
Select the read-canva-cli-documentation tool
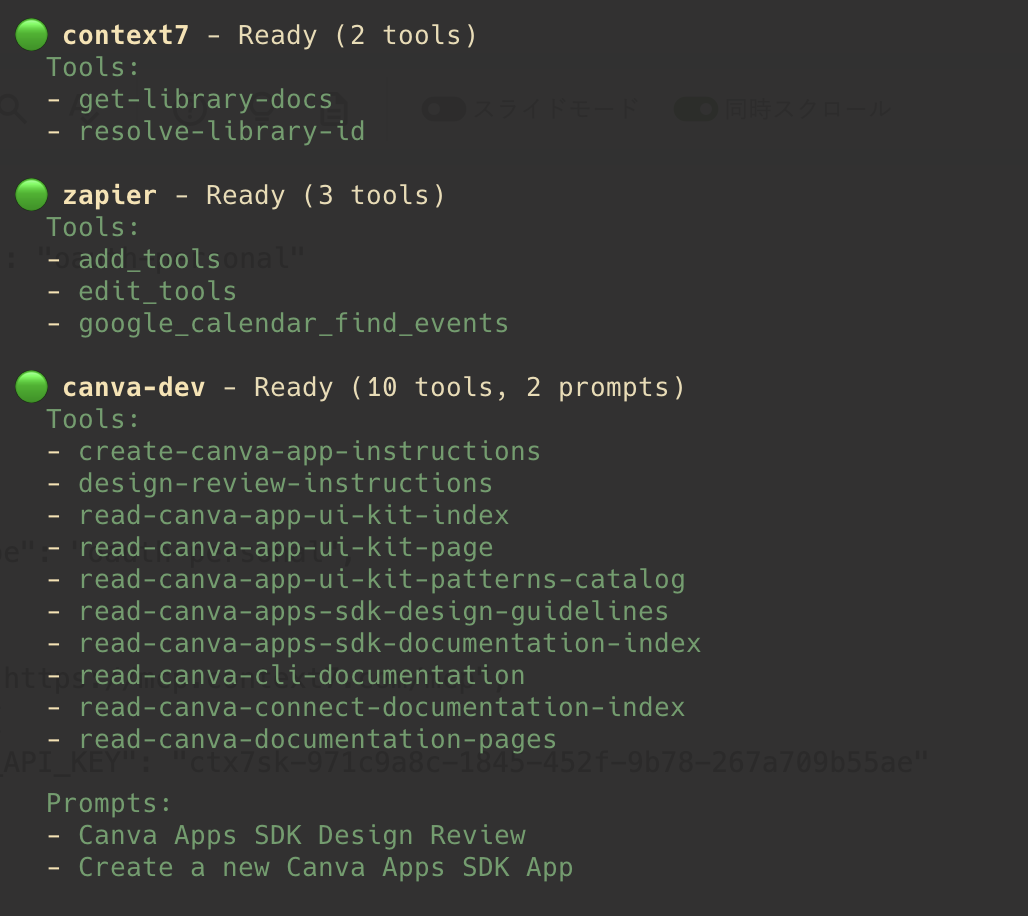(301, 676)
